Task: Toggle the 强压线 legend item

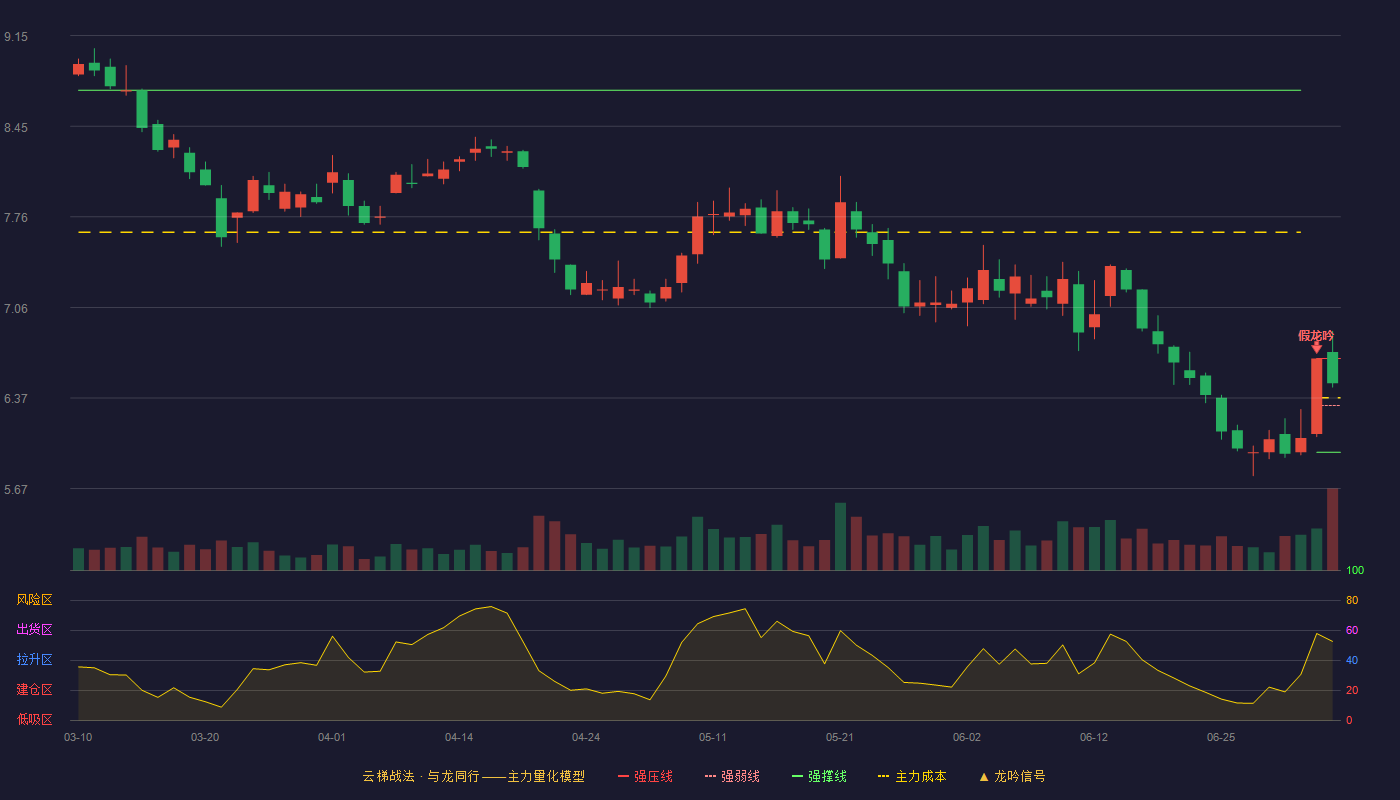Action: pyautogui.click(x=645, y=776)
